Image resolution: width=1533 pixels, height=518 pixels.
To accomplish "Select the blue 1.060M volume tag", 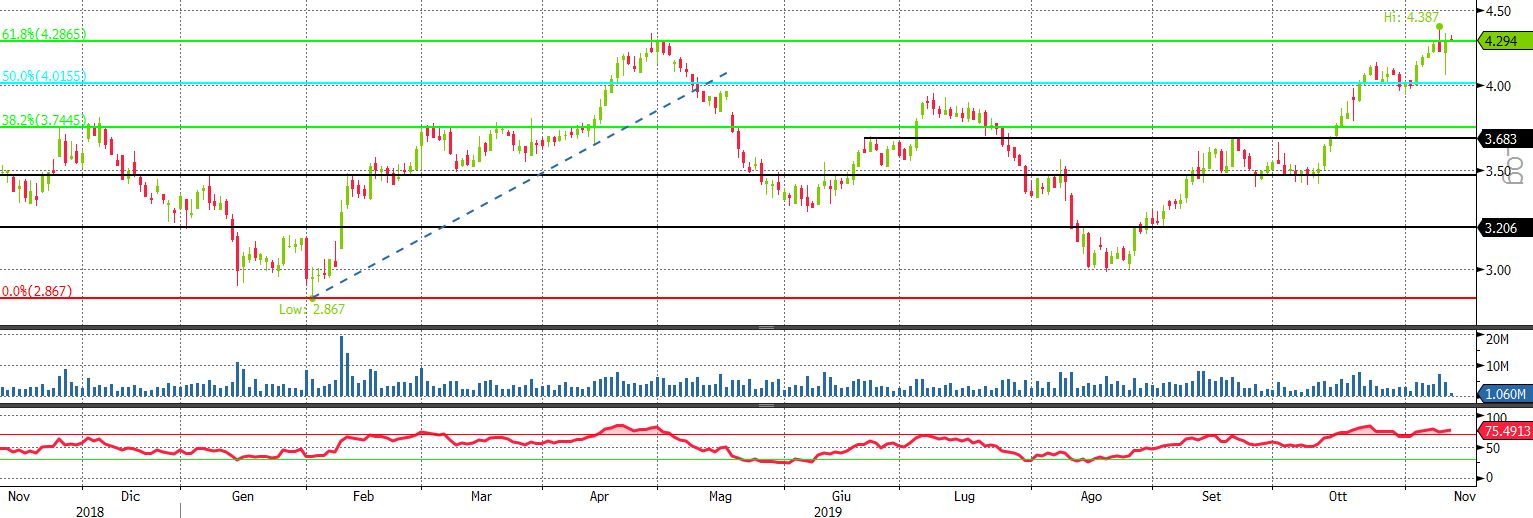I will (1503, 394).
